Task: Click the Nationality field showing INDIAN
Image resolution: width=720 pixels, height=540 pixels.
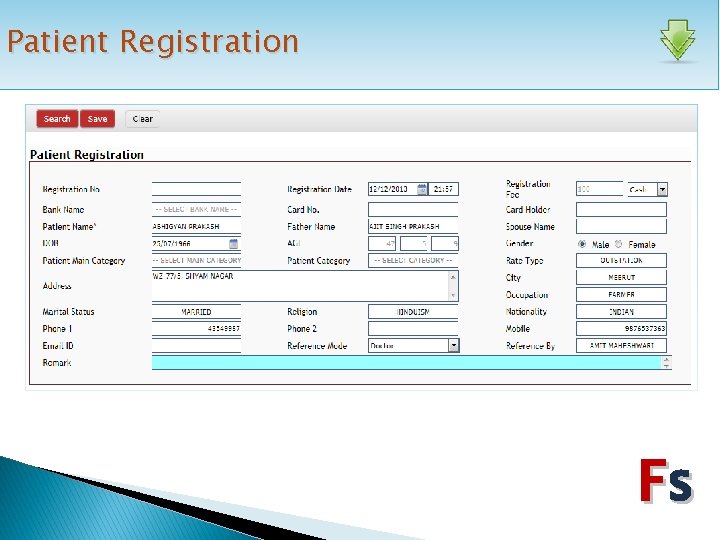Action: point(621,311)
